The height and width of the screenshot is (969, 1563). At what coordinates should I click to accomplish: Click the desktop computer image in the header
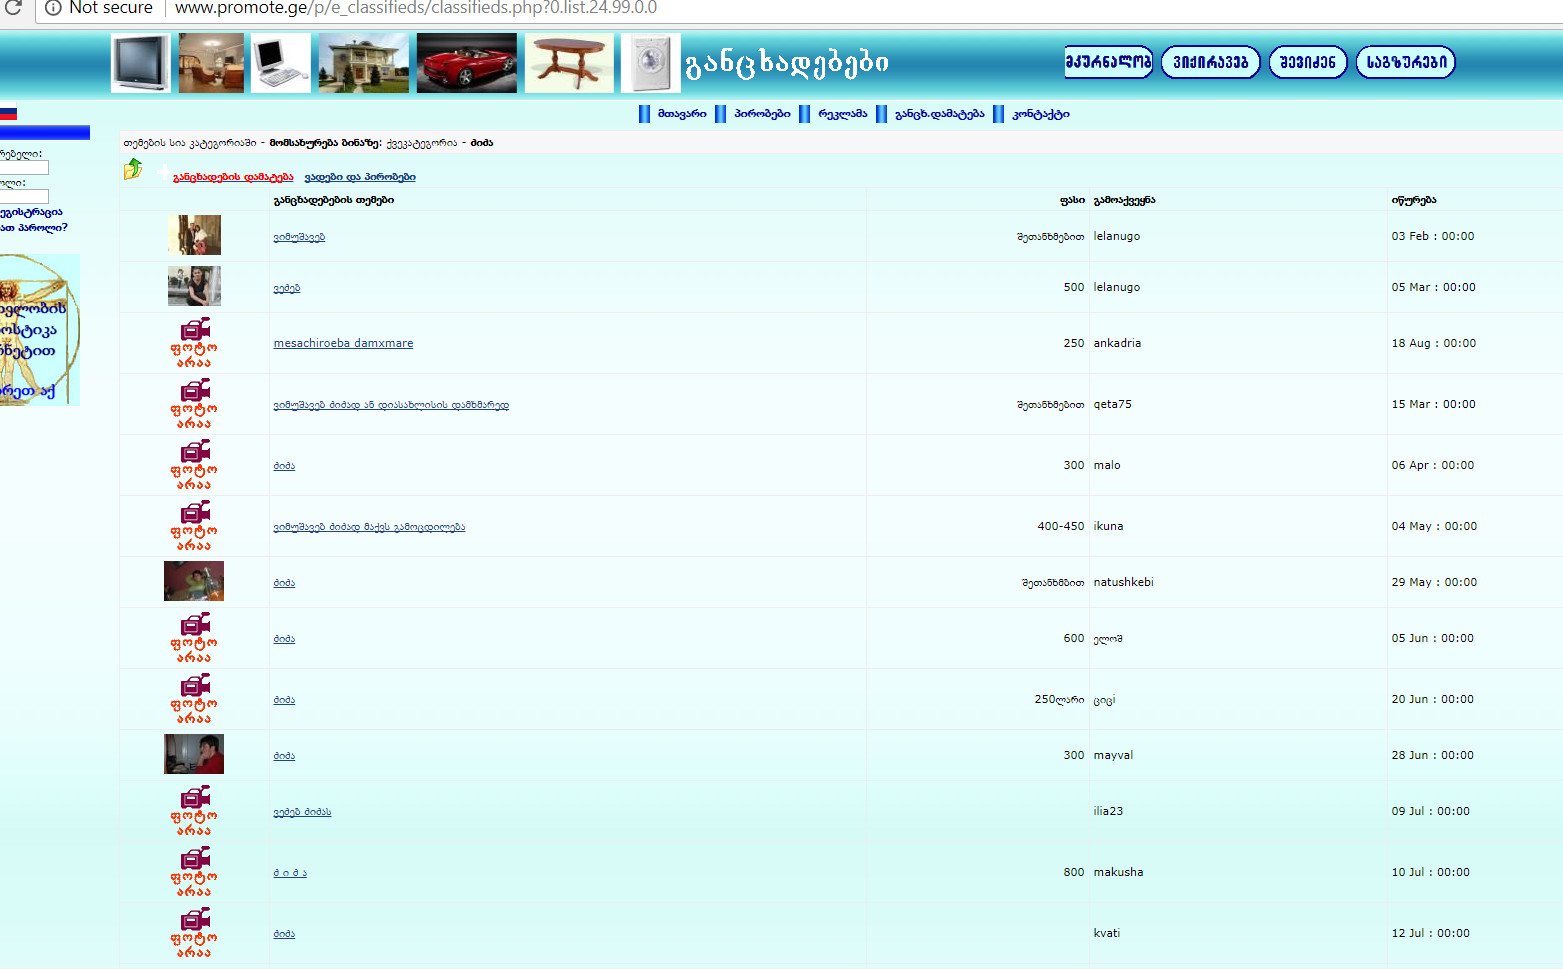[281, 63]
